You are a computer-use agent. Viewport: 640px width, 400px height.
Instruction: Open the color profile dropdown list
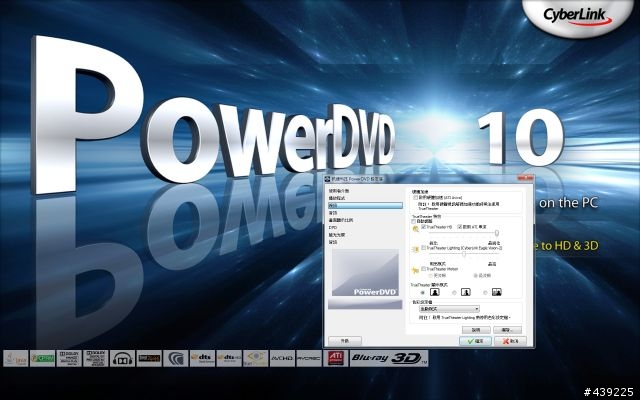pyautogui.click(x=449, y=309)
